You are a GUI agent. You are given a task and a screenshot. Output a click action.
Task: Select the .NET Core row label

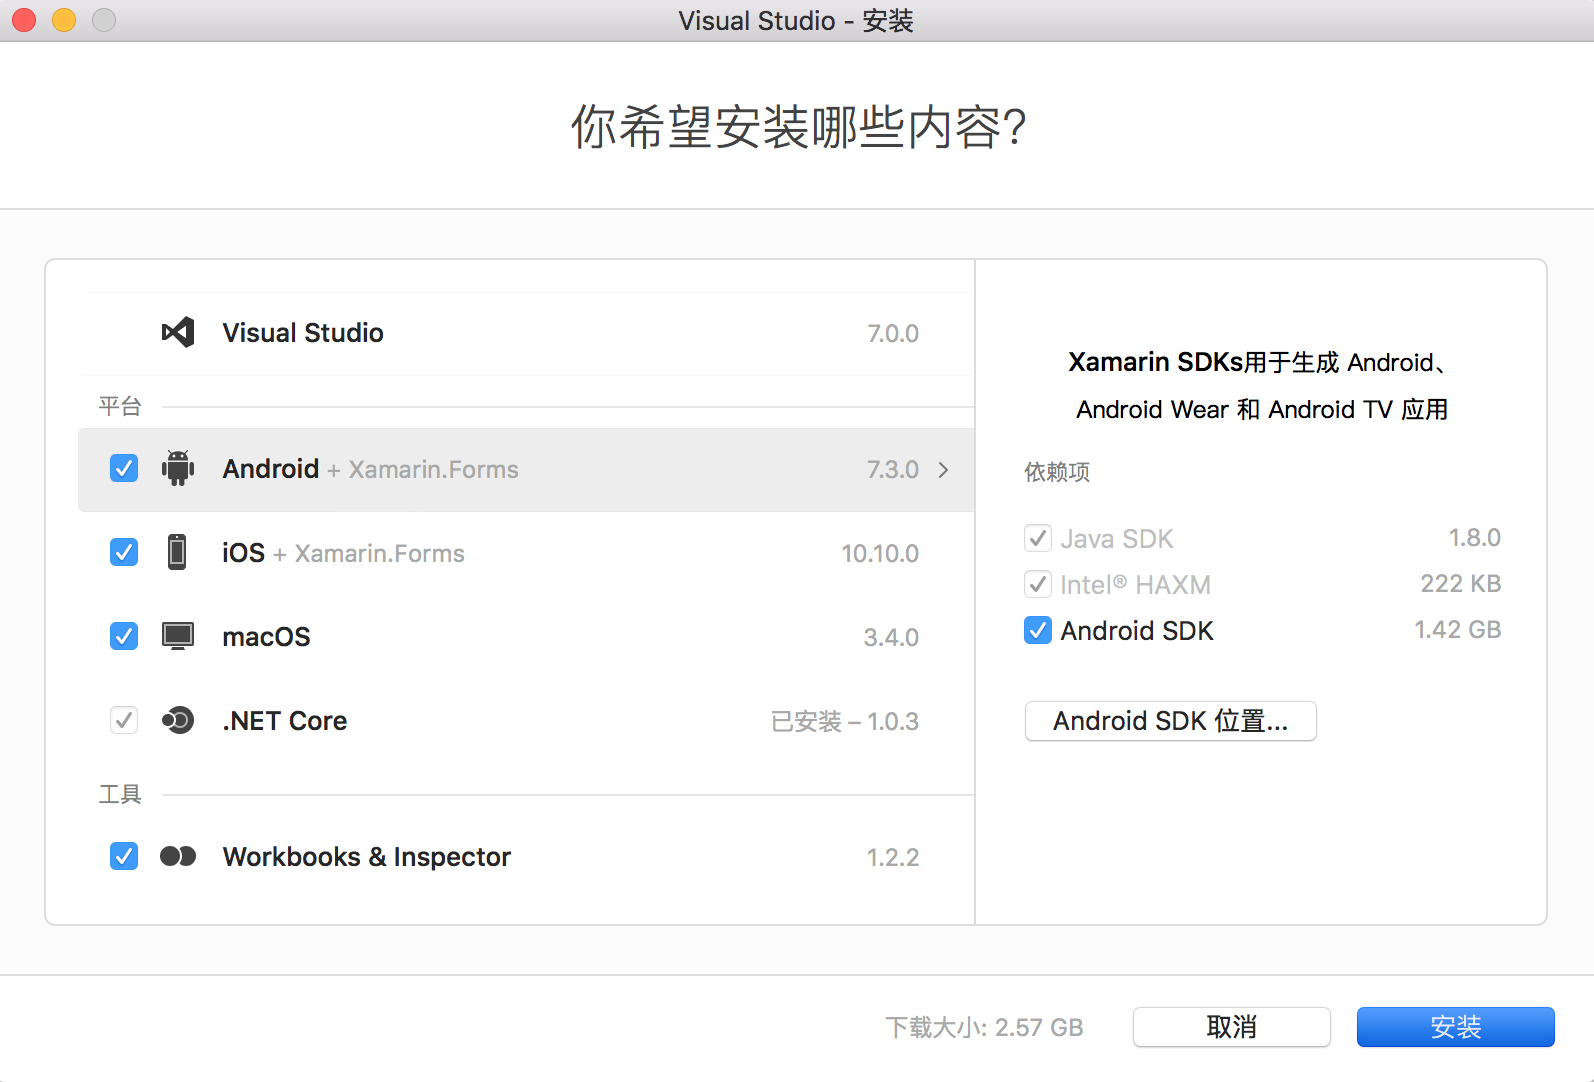tap(284, 721)
